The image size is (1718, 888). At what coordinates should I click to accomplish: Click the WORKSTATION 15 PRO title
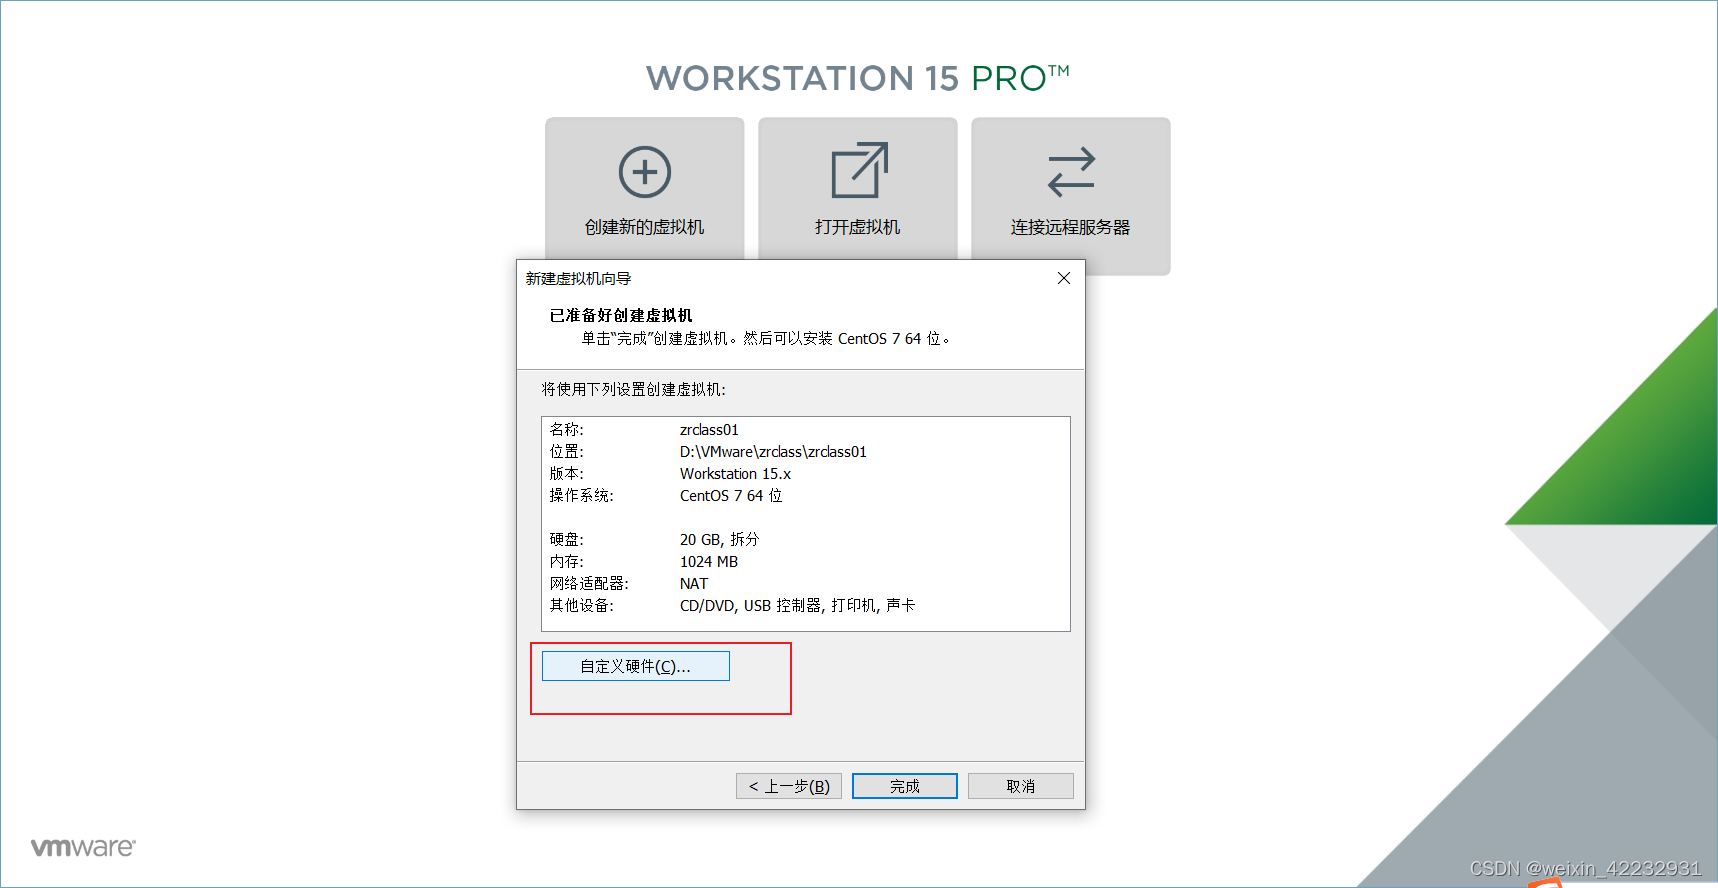(x=858, y=78)
